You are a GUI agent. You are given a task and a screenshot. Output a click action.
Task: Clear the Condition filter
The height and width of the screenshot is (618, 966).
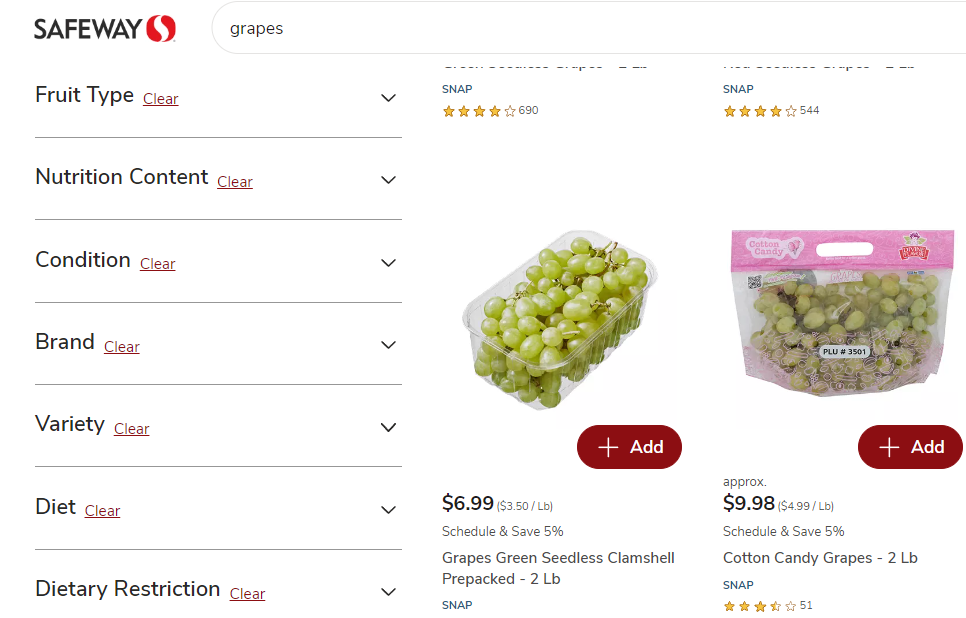pos(157,264)
